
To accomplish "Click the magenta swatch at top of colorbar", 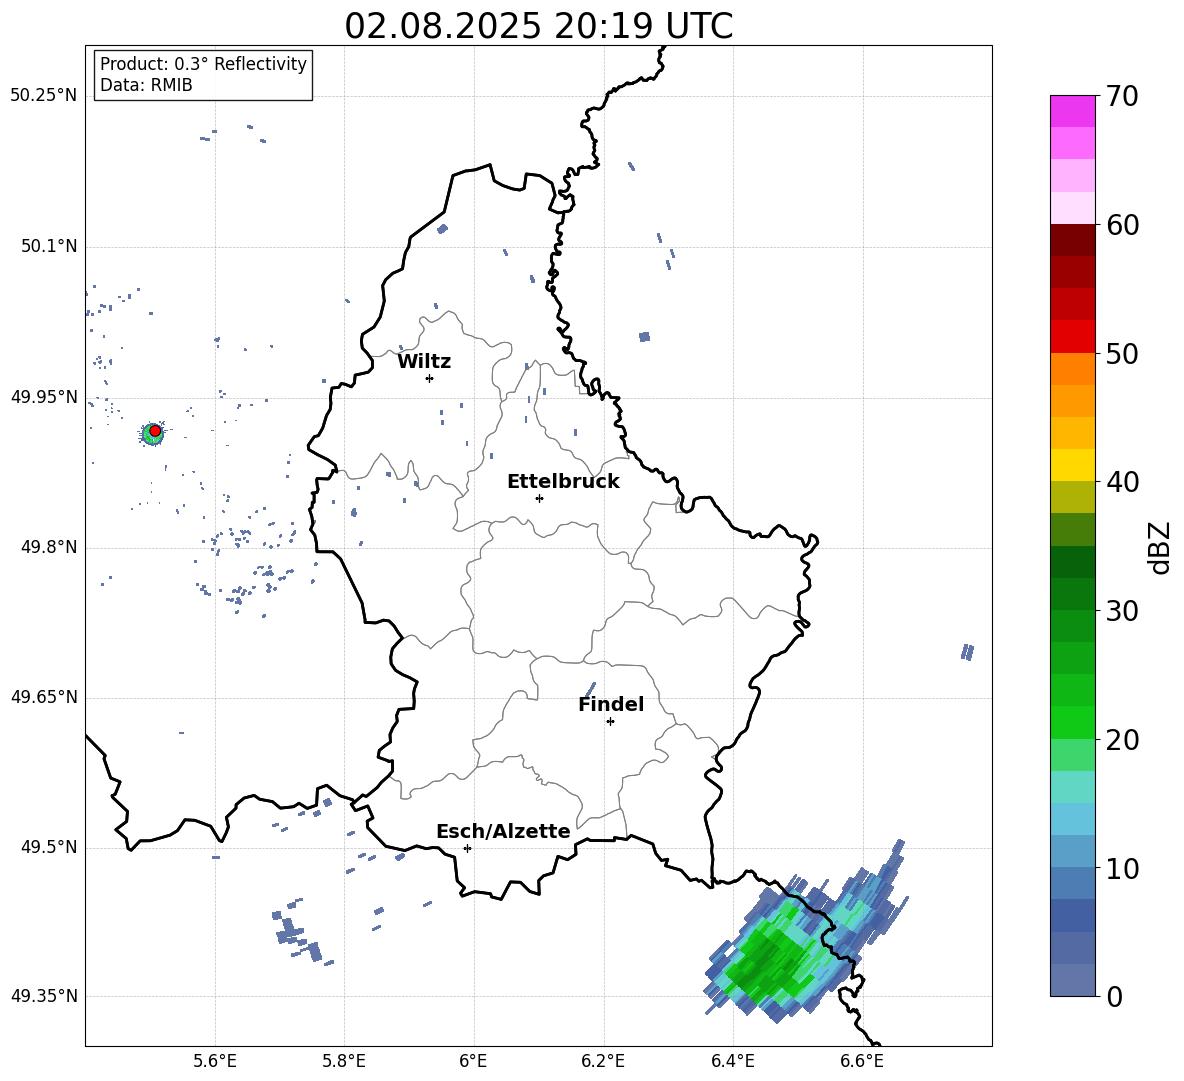I will click(1072, 111).
